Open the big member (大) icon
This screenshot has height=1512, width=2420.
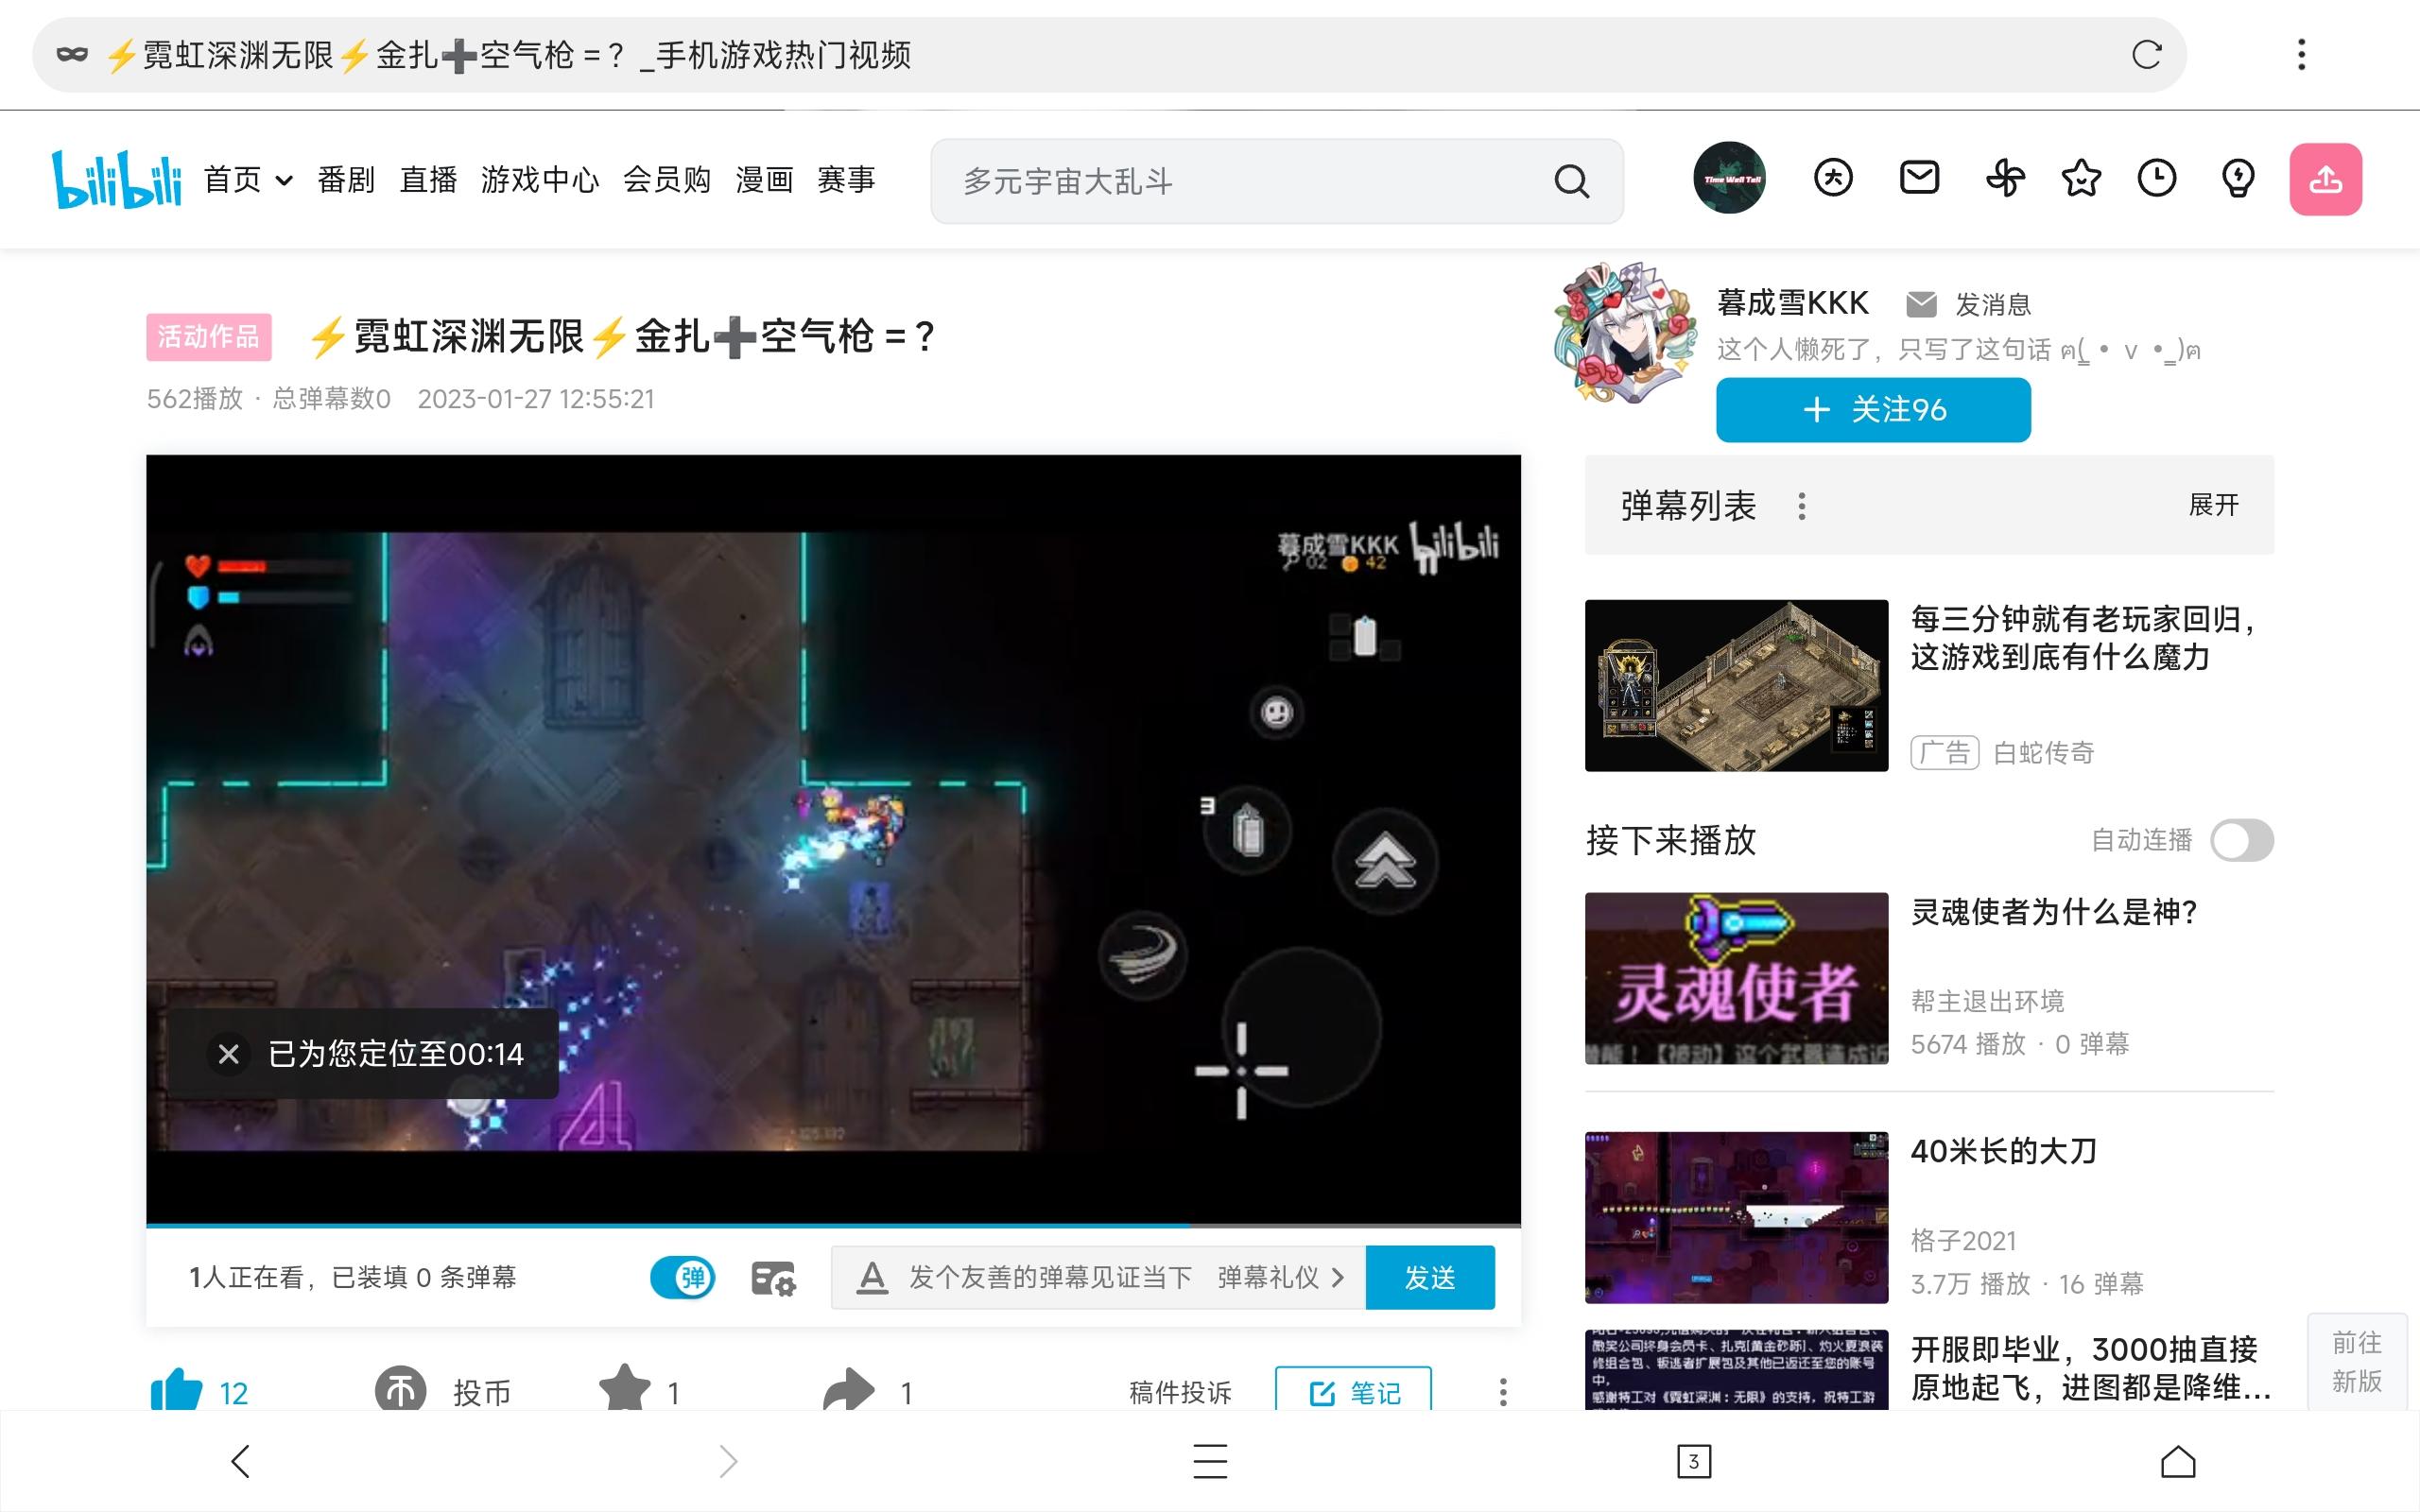click(x=1833, y=179)
